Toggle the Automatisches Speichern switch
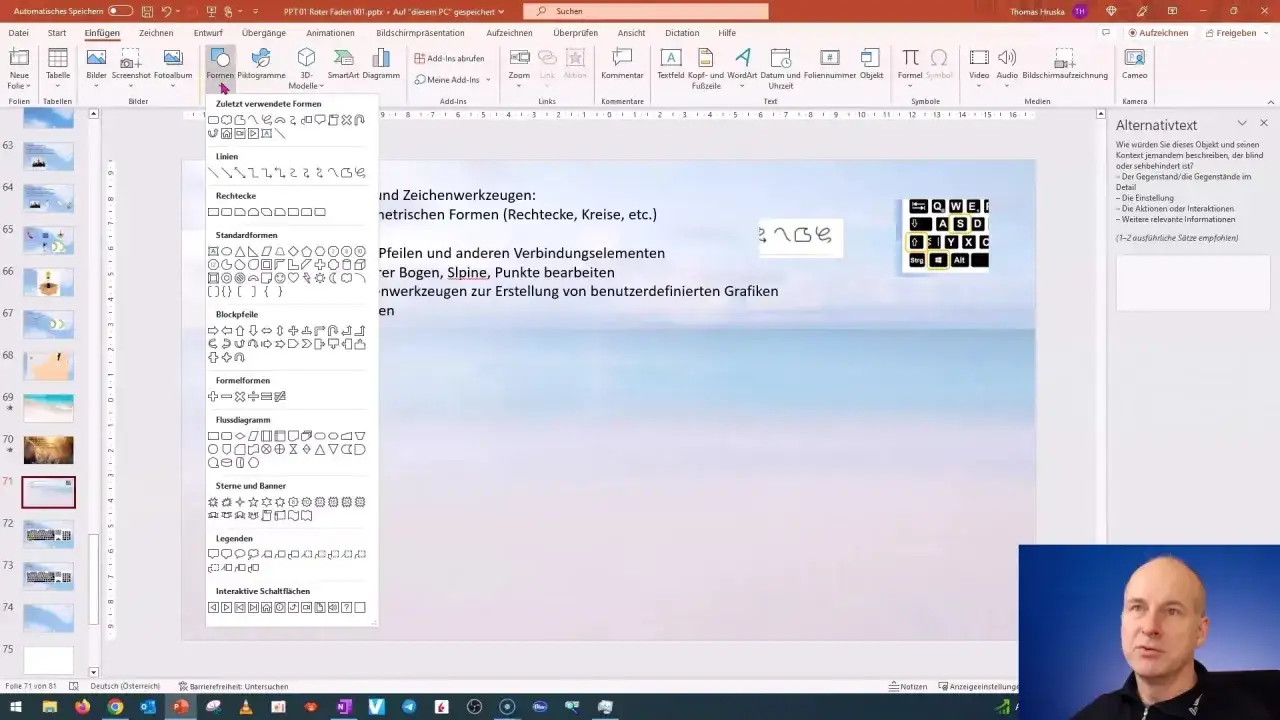Image resolution: width=1280 pixels, height=720 pixels. [120, 11]
